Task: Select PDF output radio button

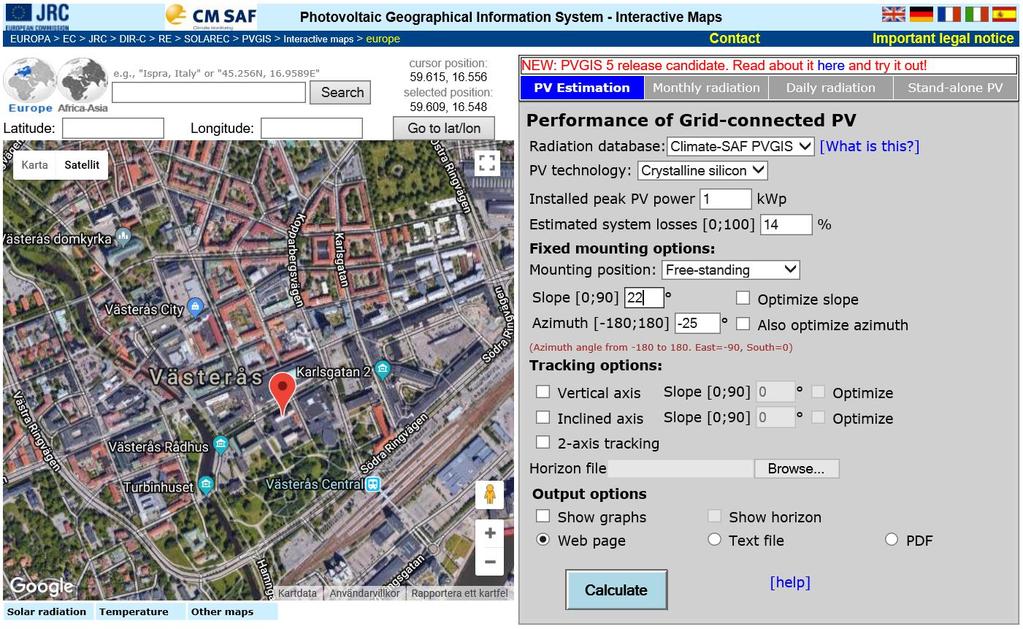Action: click(x=891, y=540)
